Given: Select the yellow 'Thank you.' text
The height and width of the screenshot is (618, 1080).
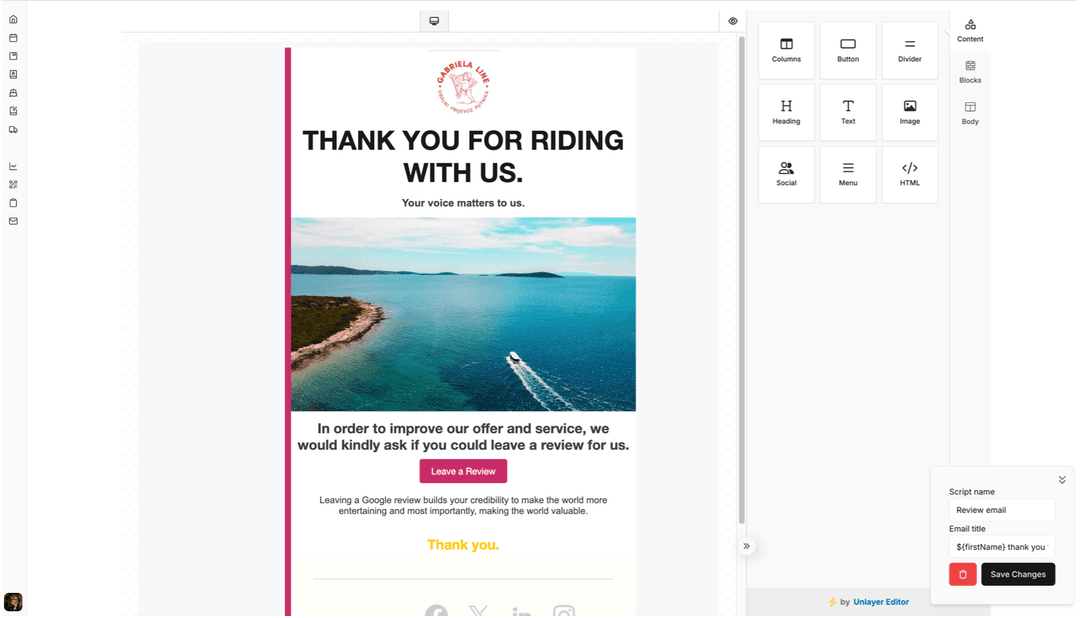Looking at the screenshot, I should 463,545.
